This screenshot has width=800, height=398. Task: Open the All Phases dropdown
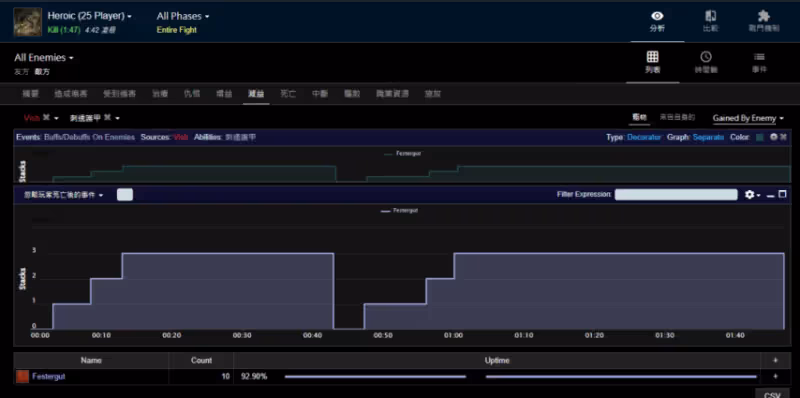tap(183, 16)
